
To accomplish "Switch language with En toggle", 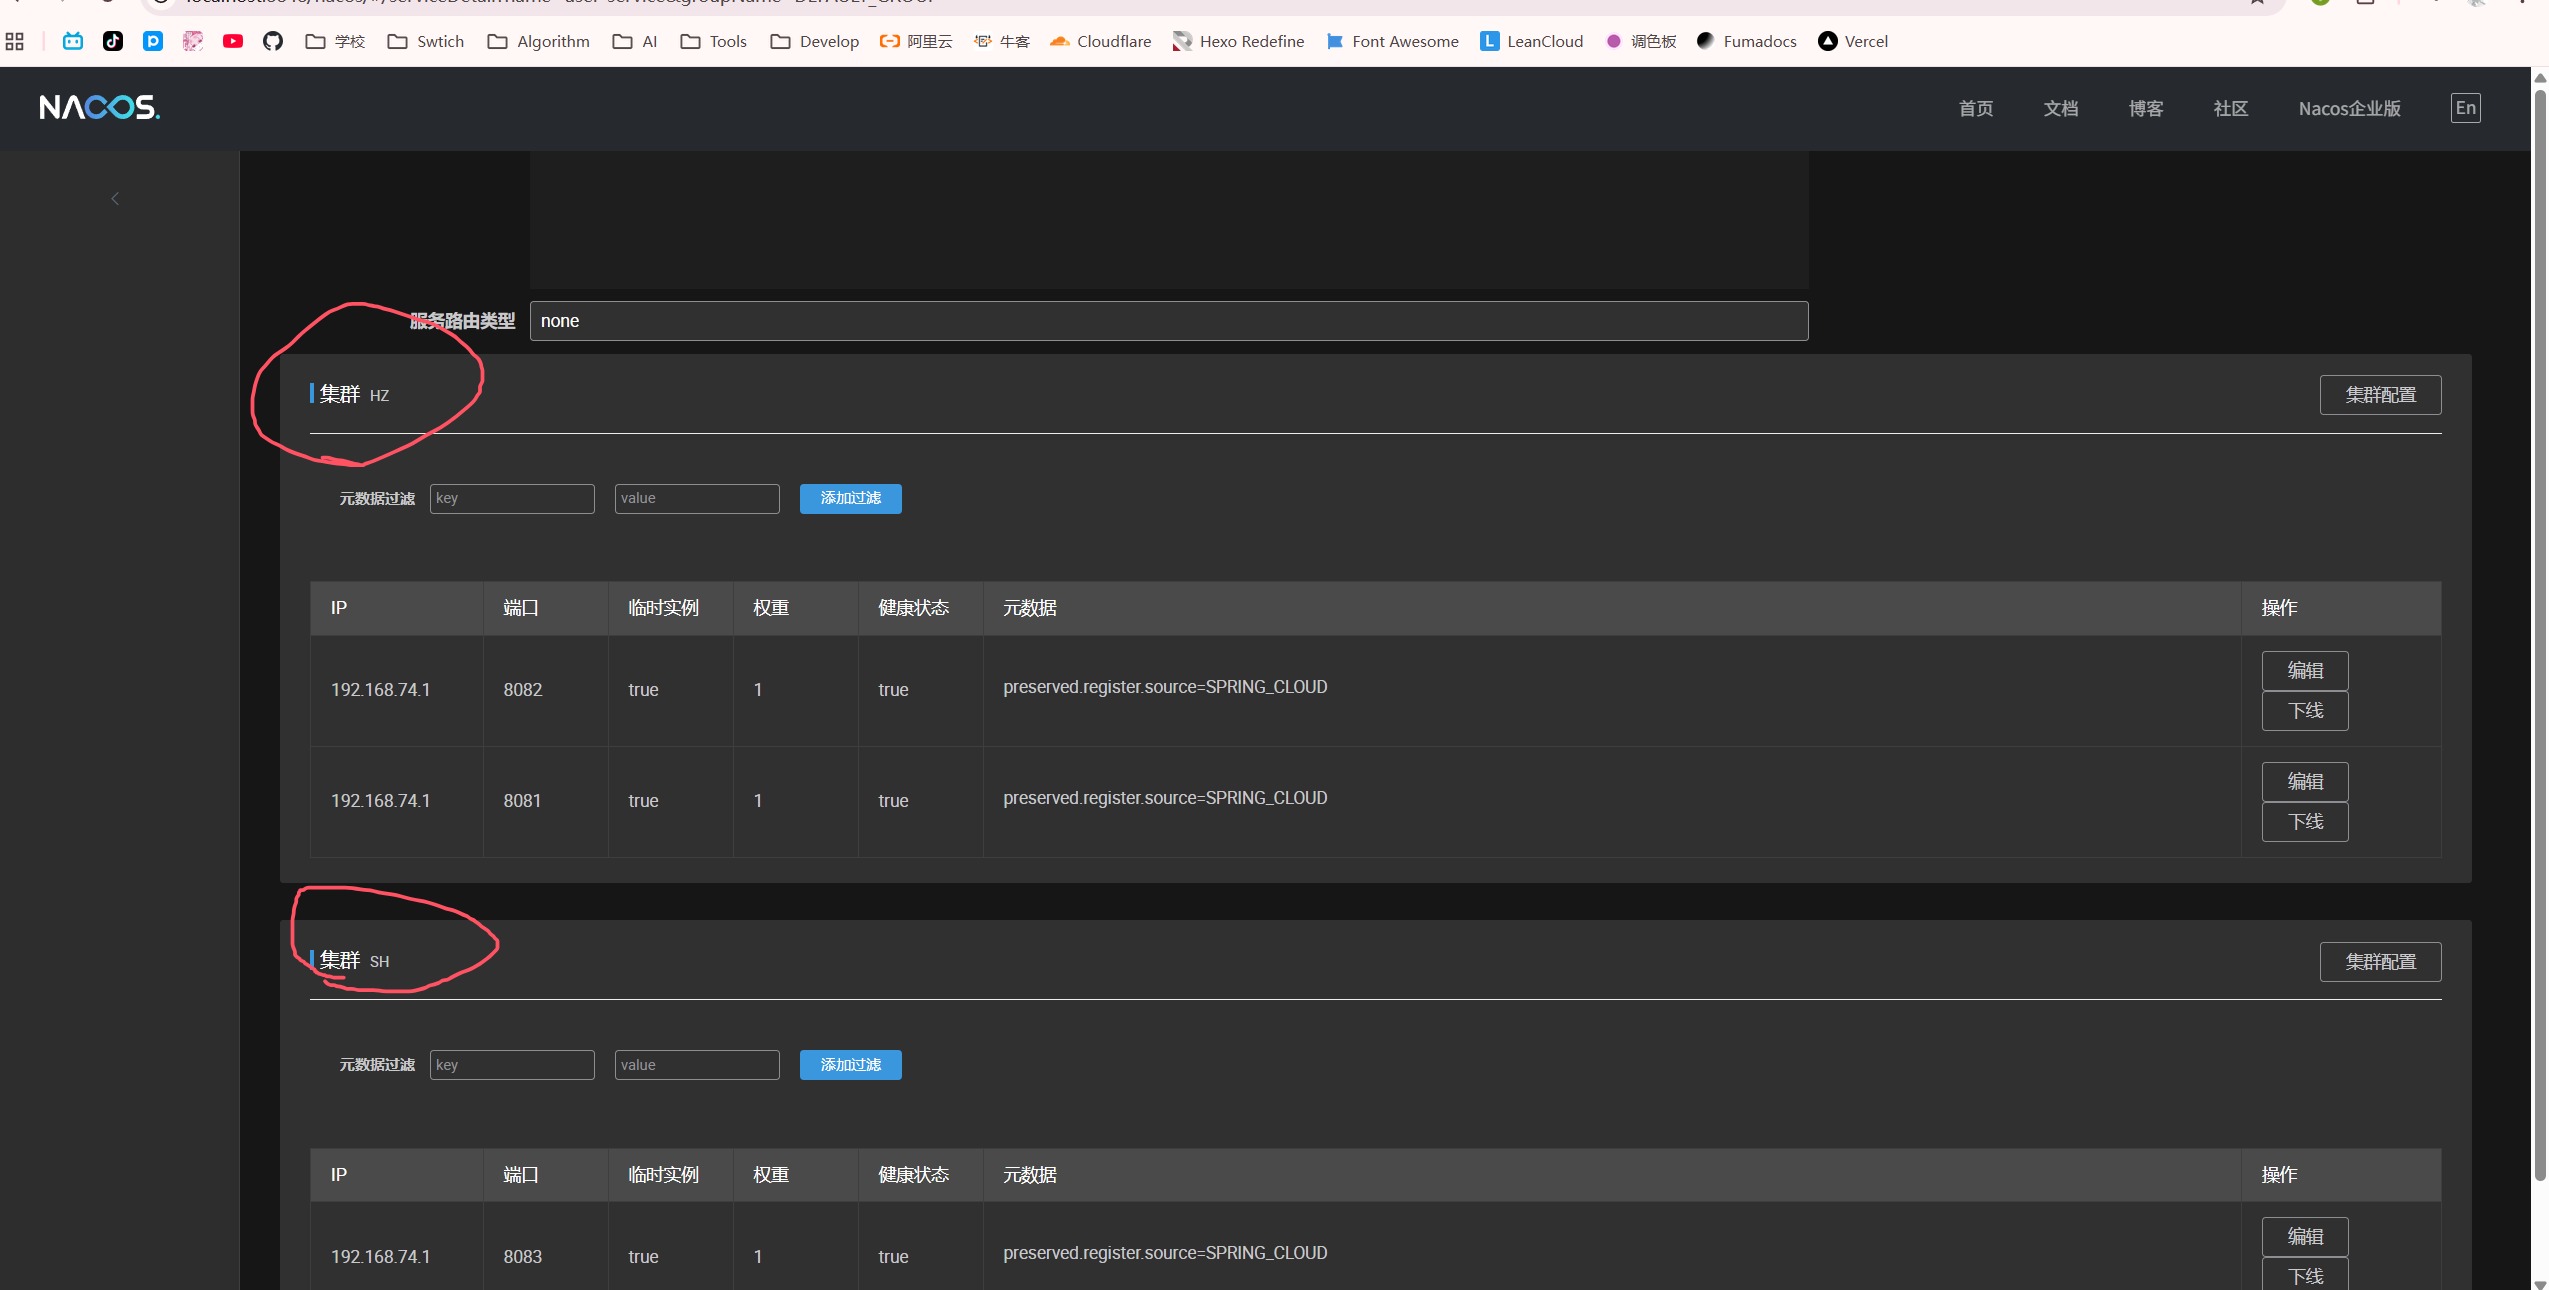I will (2465, 108).
